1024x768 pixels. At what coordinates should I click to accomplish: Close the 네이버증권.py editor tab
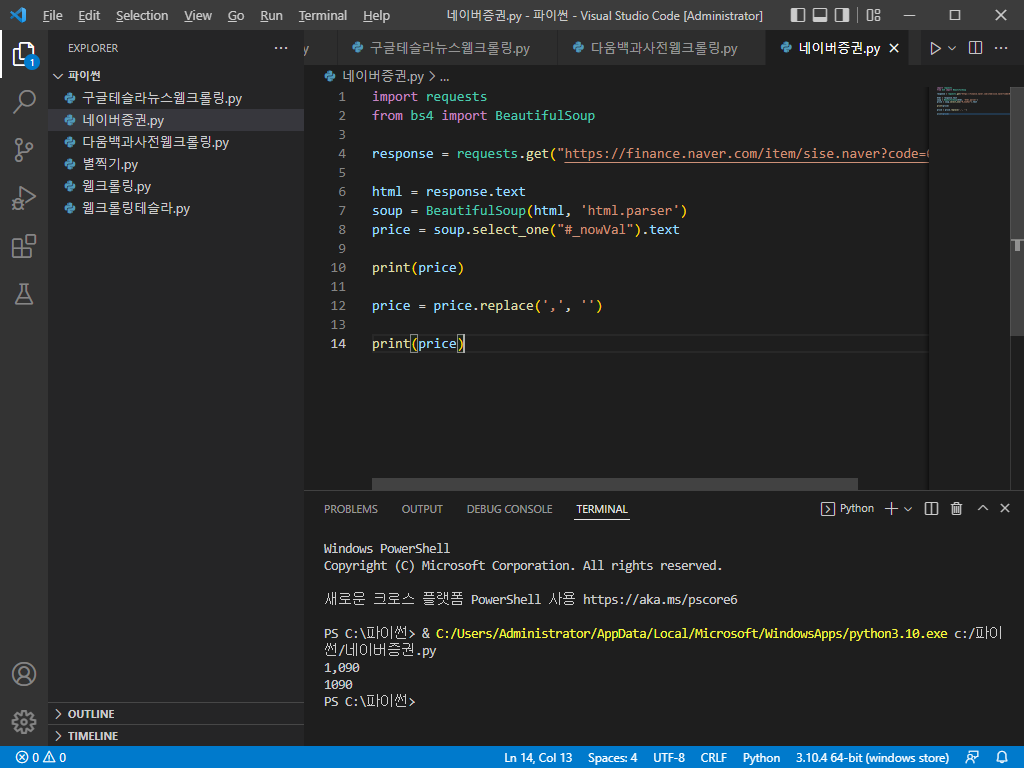click(x=895, y=48)
